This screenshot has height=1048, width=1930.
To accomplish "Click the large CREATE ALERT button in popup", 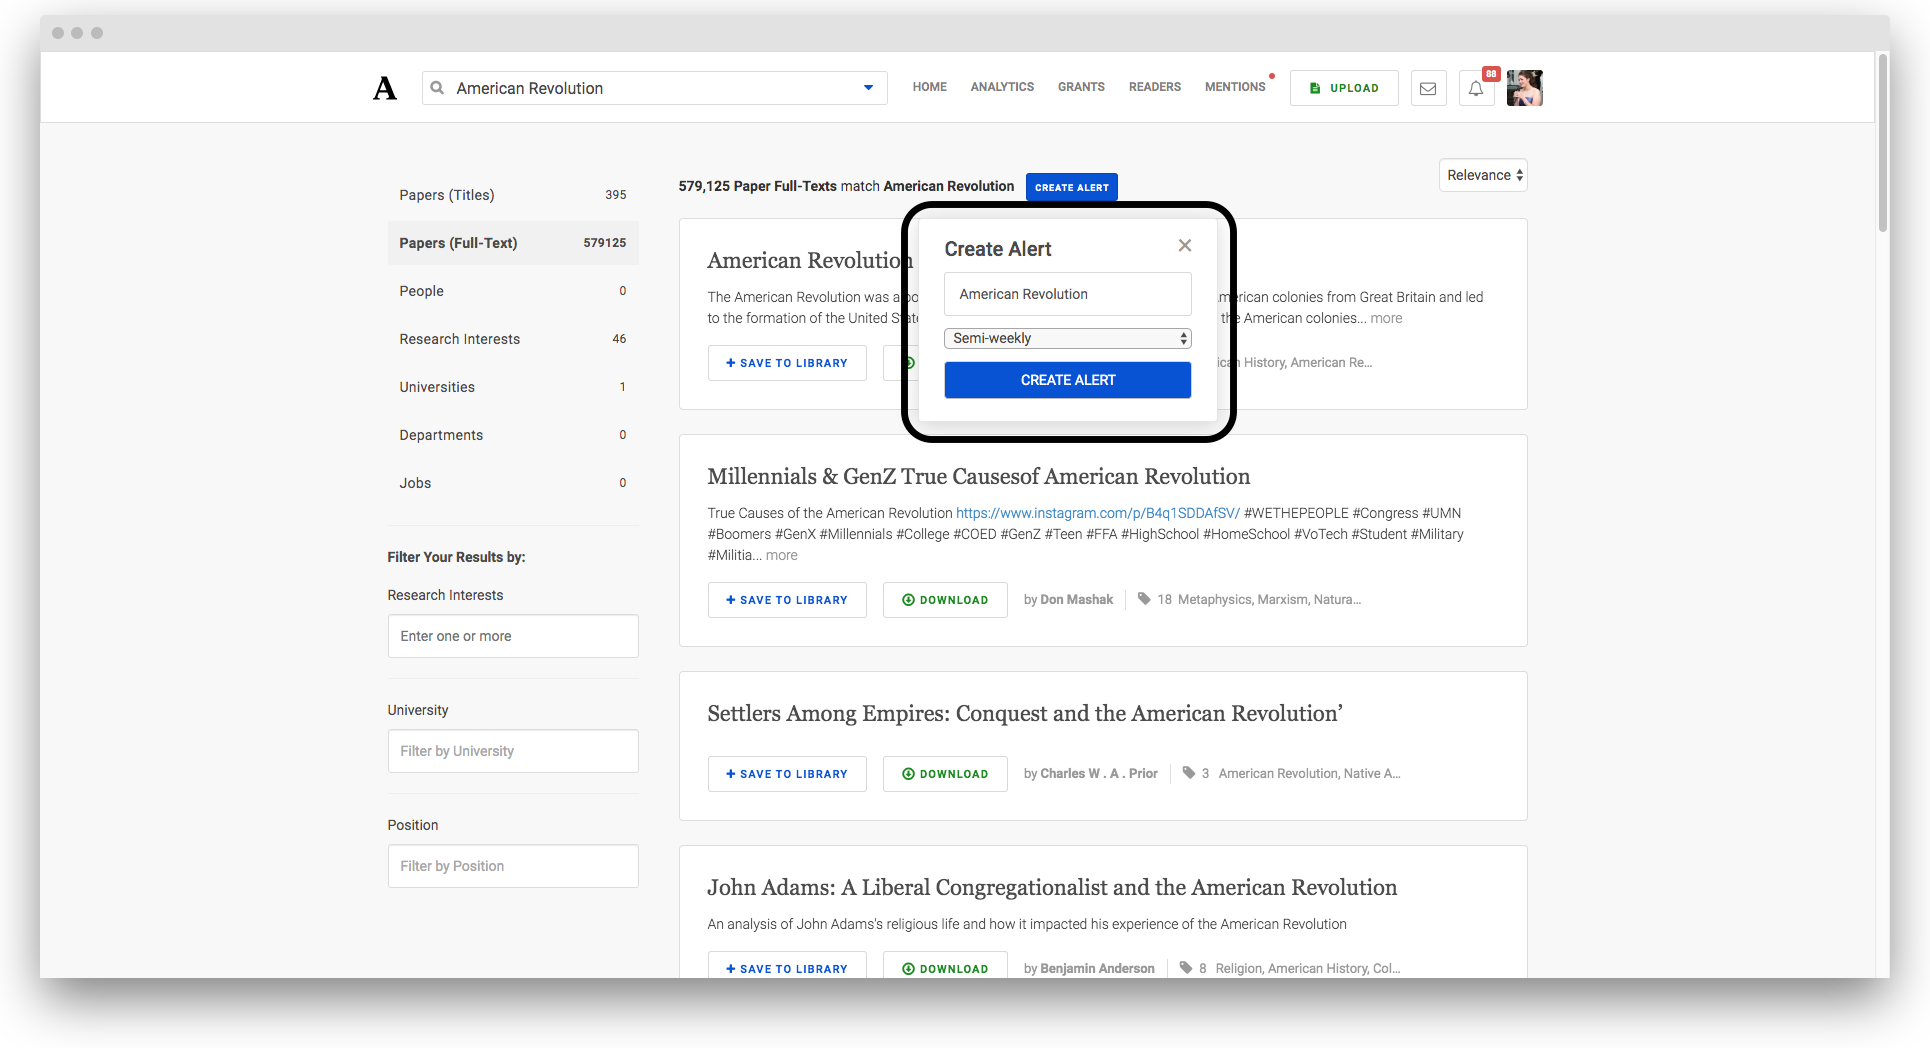I will (x=1067, y=380).
